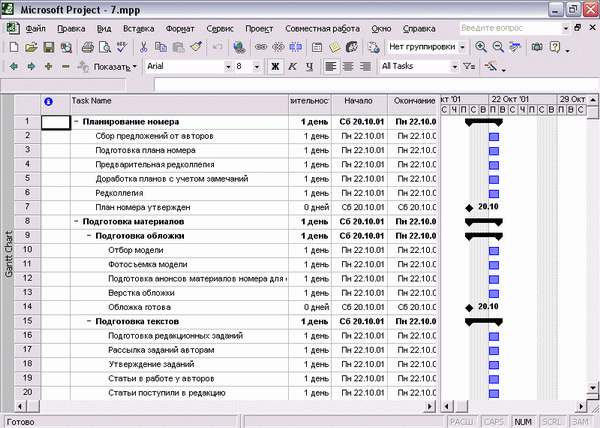Open the print preview icon
The image size is (600, 428).
(x=104, y=47)
